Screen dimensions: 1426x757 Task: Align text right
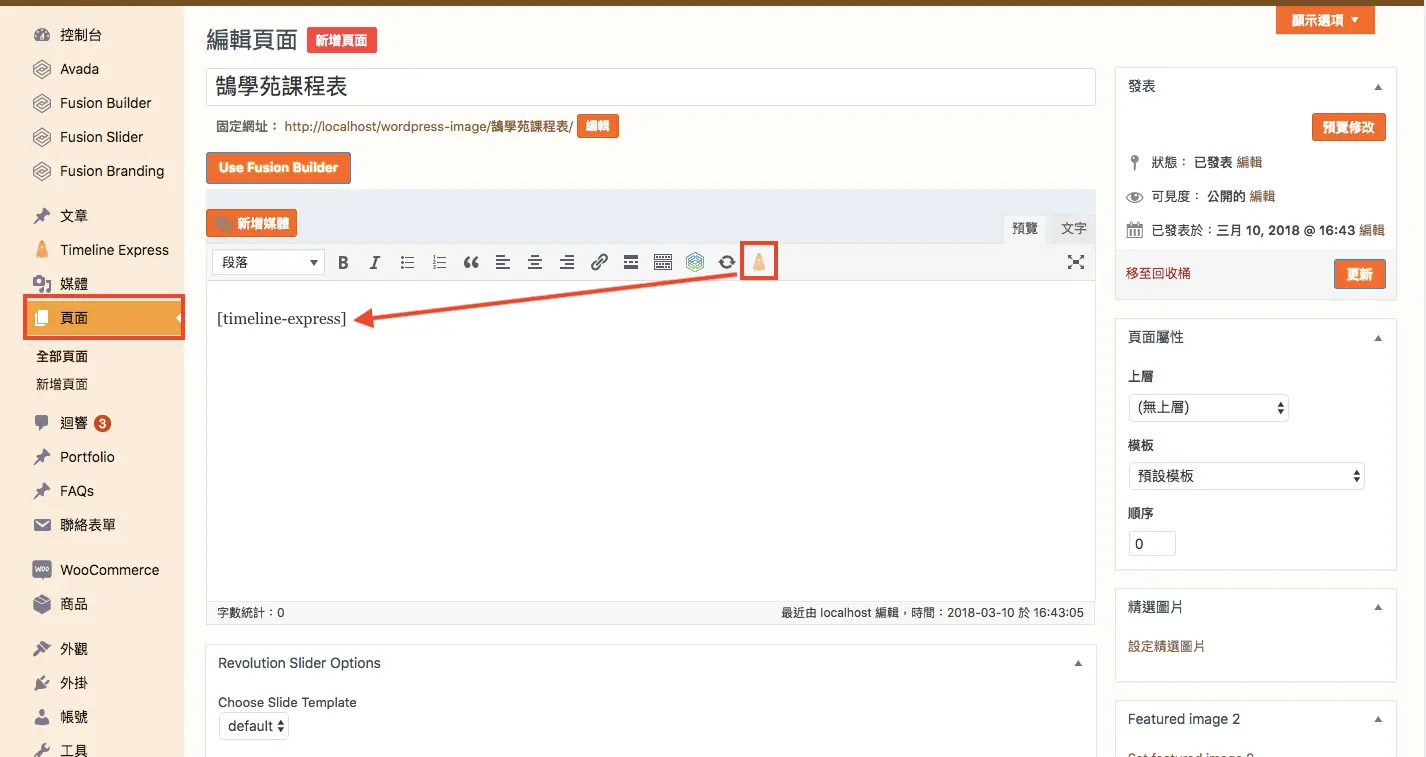pos(567,263)
